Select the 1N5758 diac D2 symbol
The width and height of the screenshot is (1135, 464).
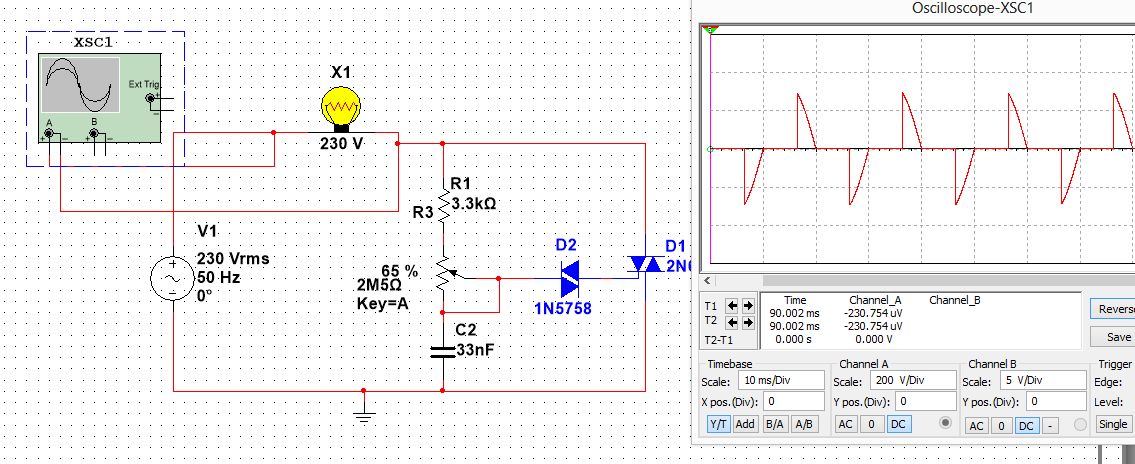[x=570, y=278]
